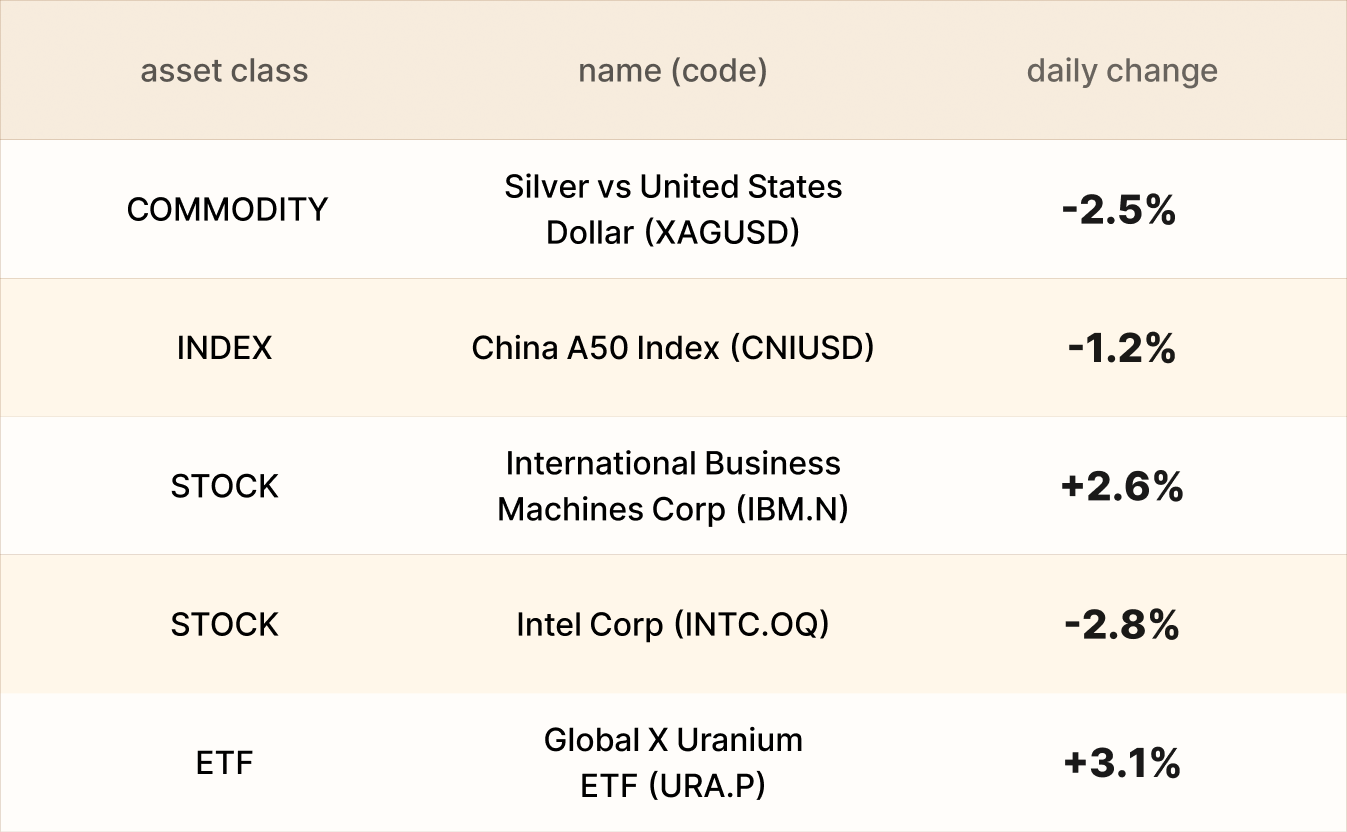The image size is (1347, 832).
Task: Sort by the daily change header
Action: [1121, 71]
